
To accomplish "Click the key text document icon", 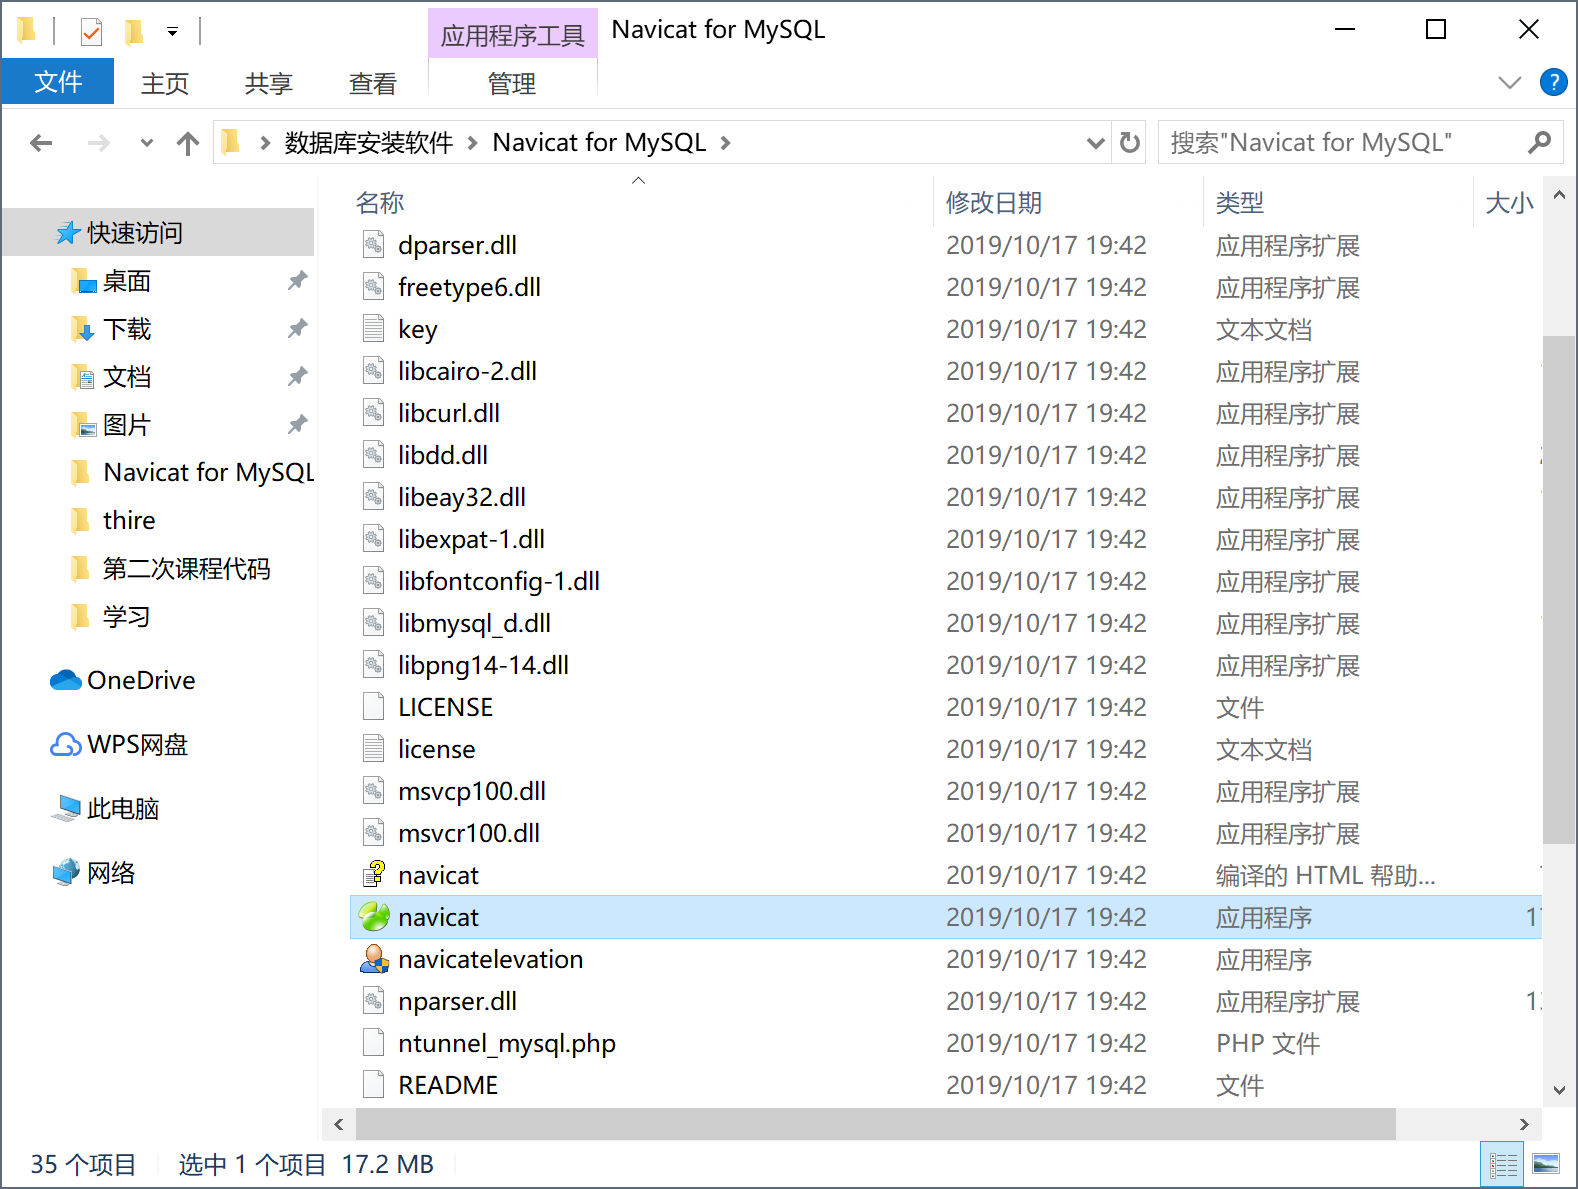I will [373, 328].
